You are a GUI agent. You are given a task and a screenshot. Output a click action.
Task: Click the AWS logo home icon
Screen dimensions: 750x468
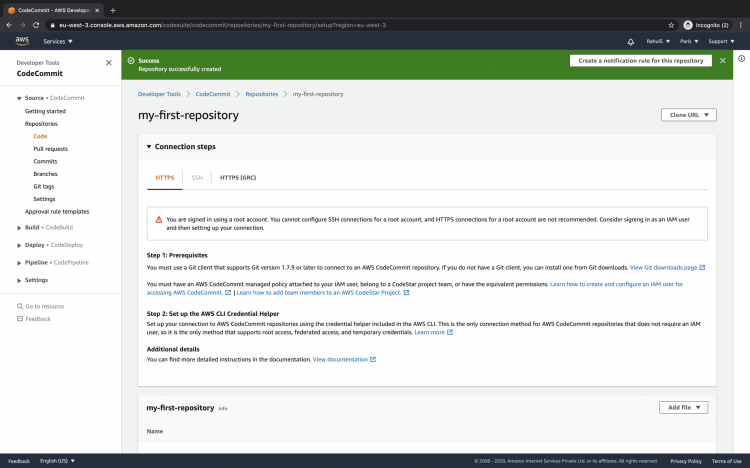[22, 41]
